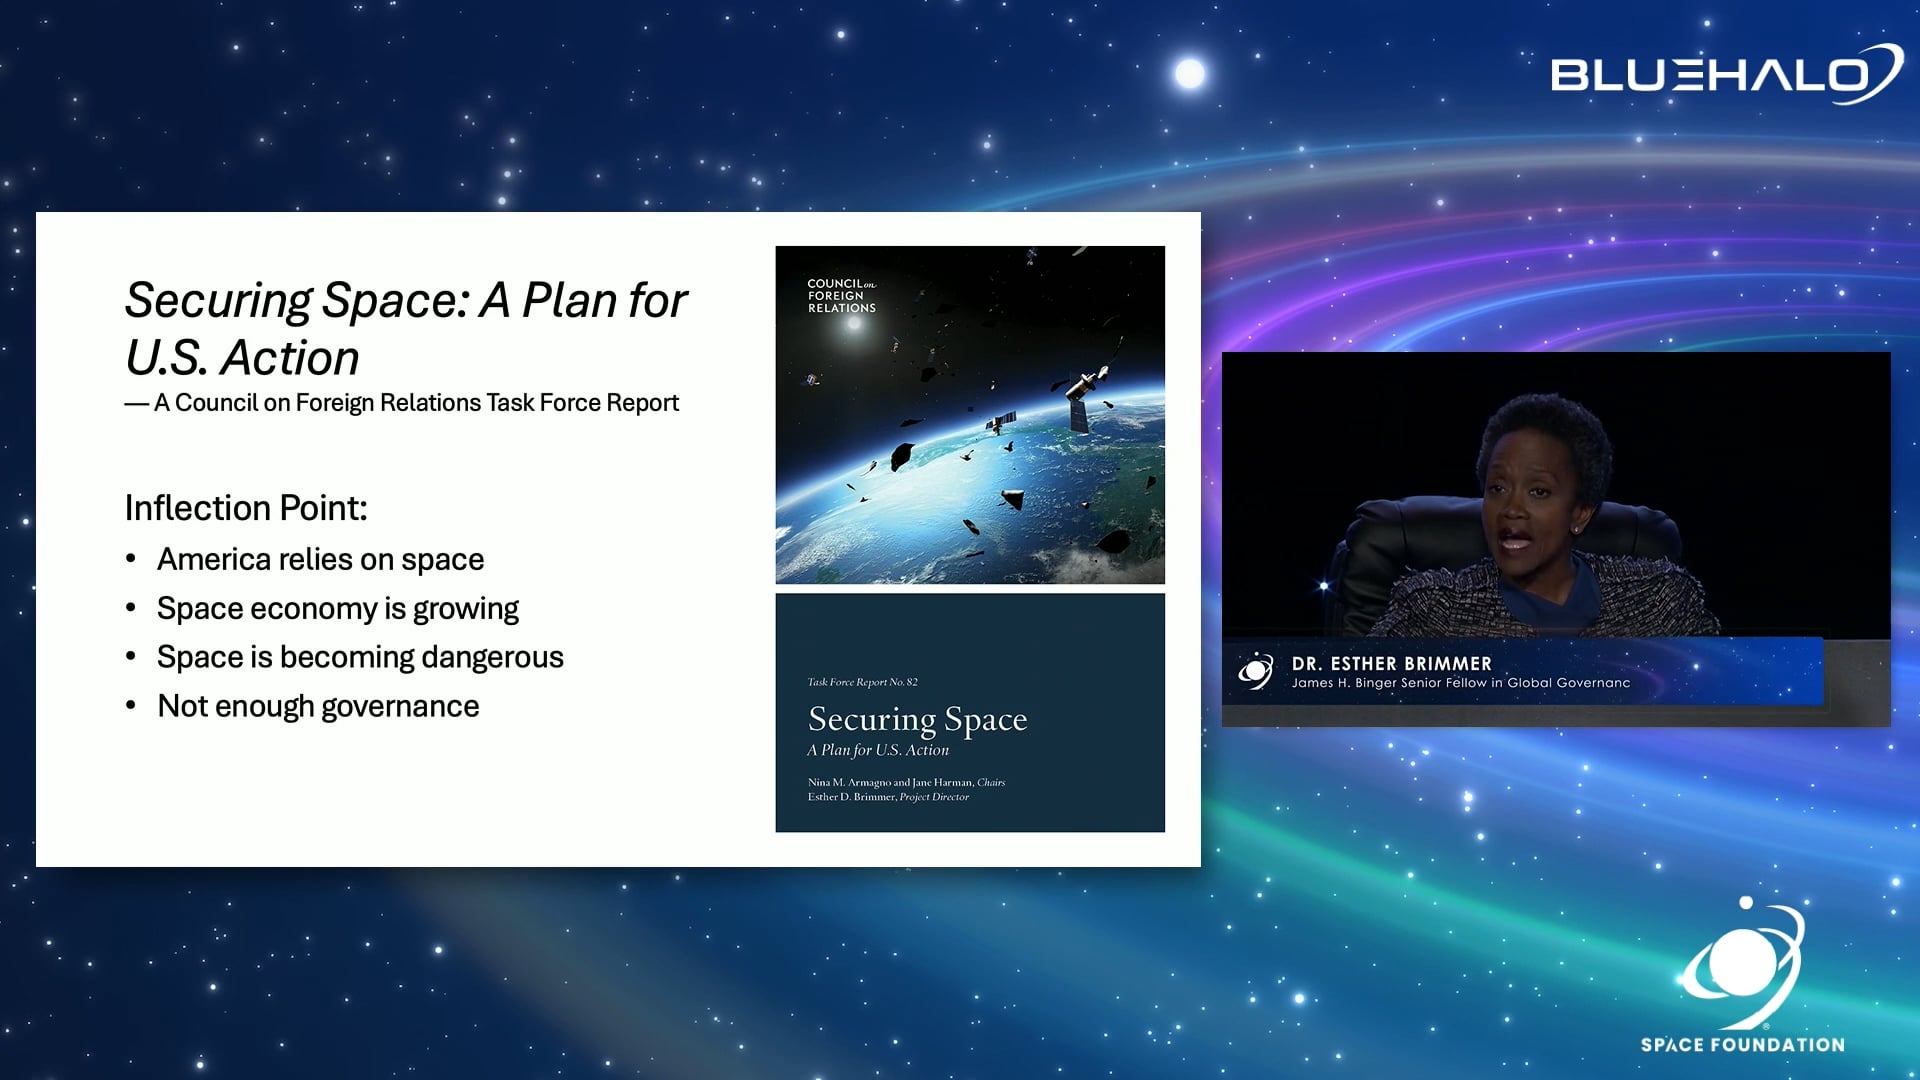Click 'A Plan for U.S. Action' on the report cover
Screen dimensions: 1920x1080
click(x=878, y=750)
